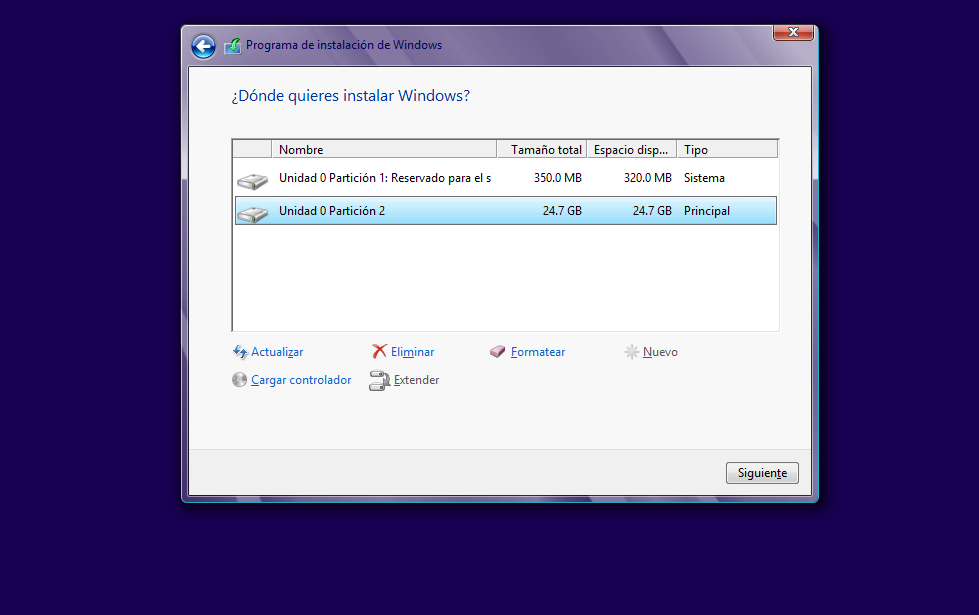The width and height of the screenshot is (979, 615).
Task: Click the Formatear link text
Action: tap(538, 352)
